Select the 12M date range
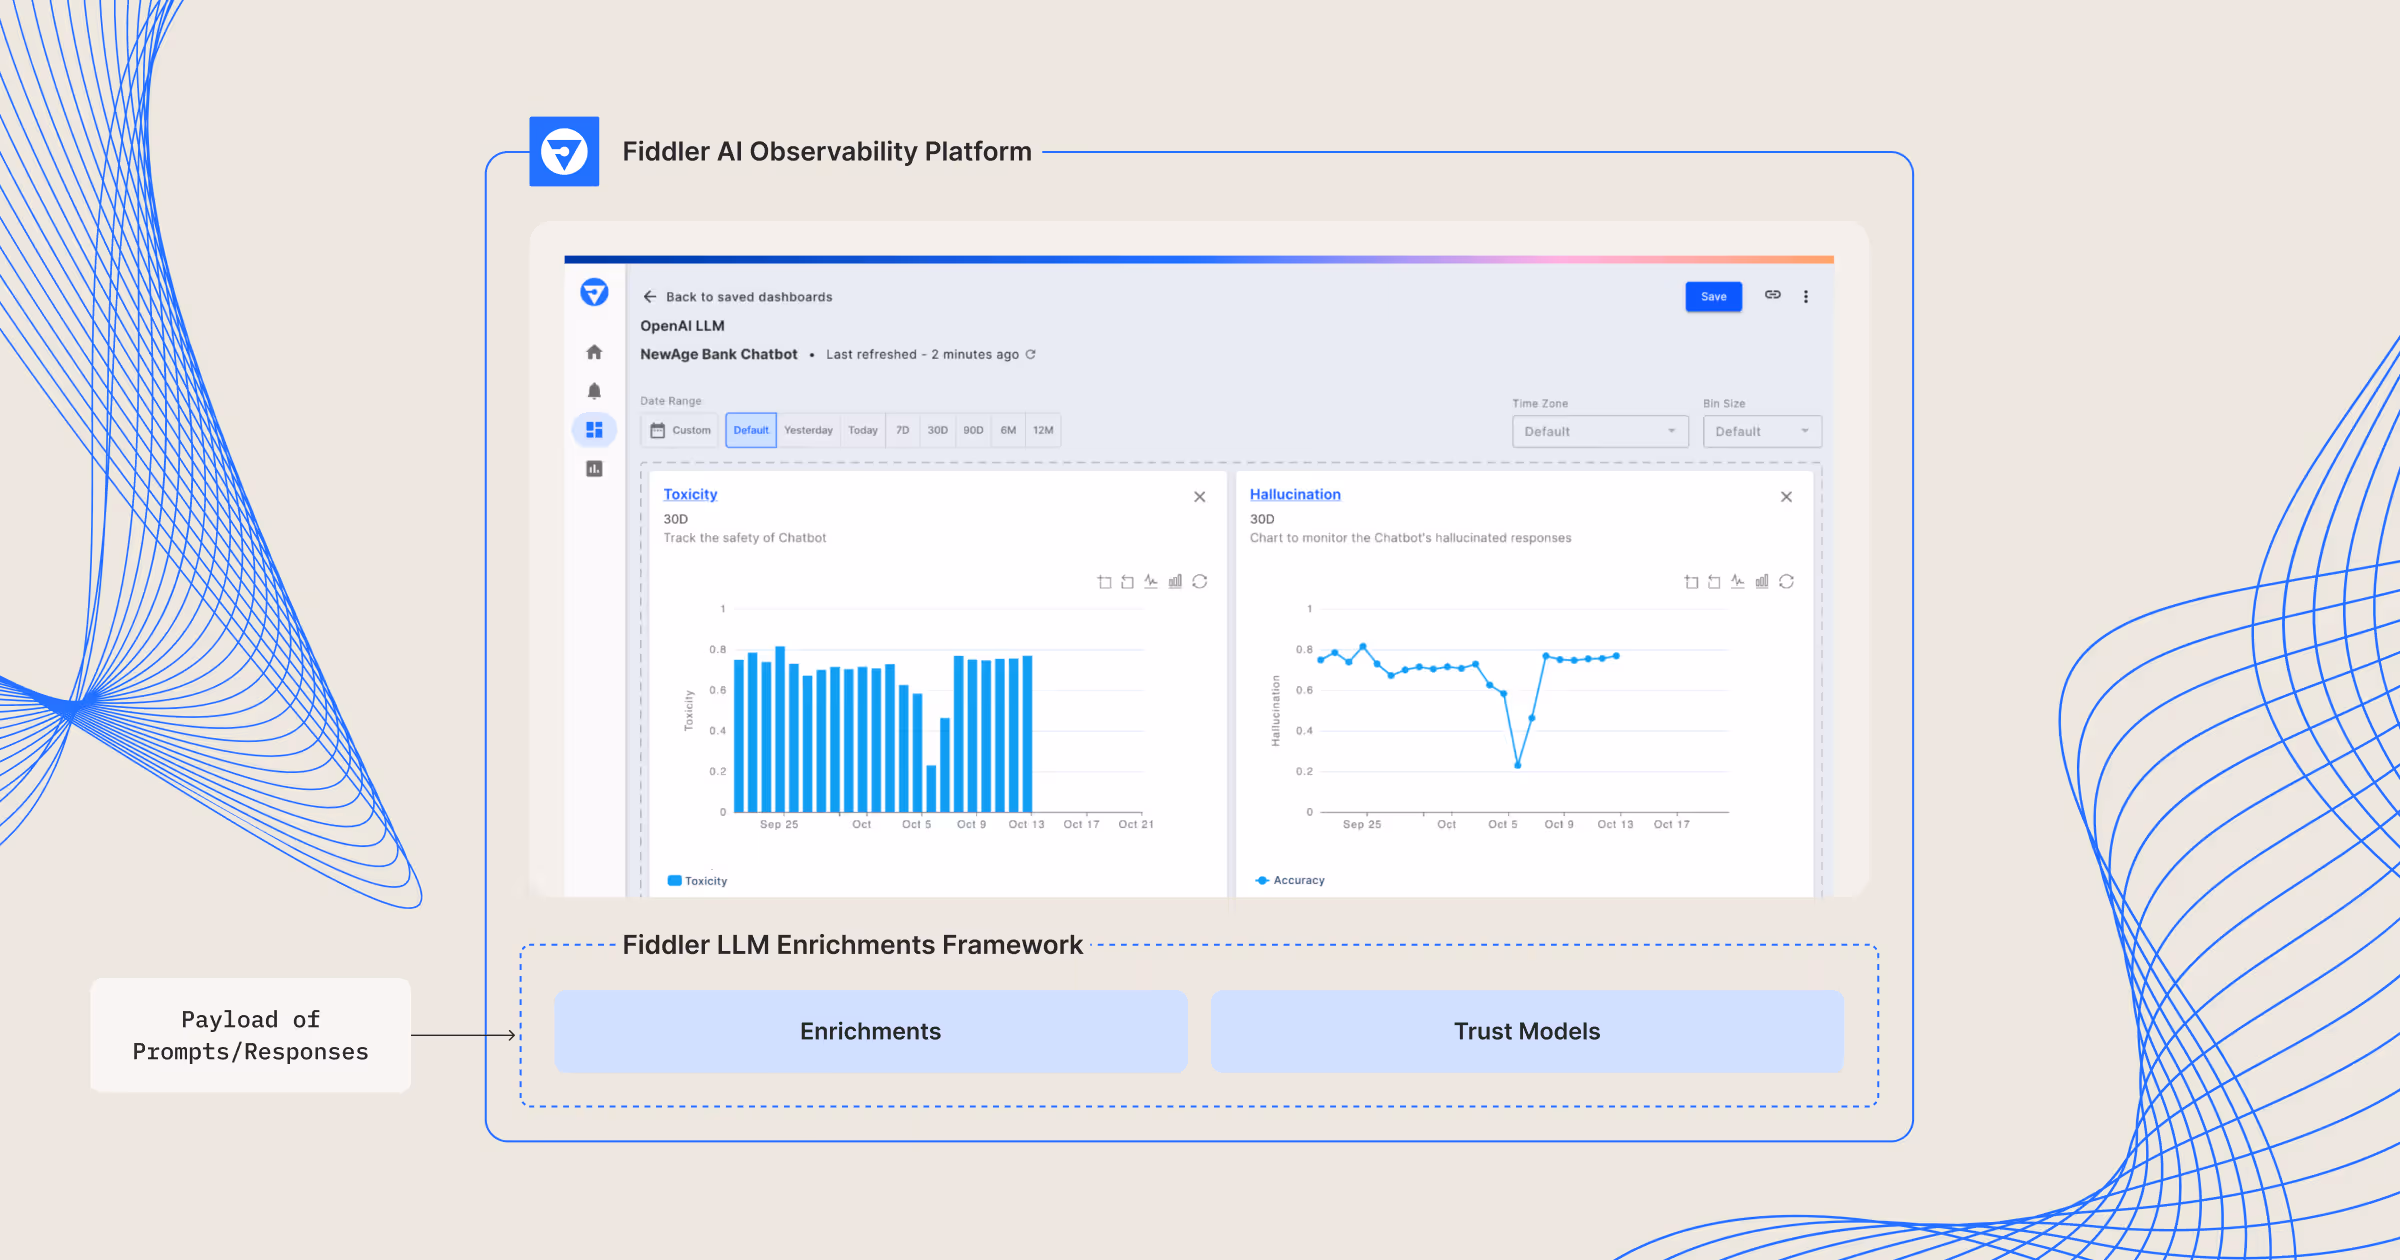The image size is (2400, 1260). point(1043,430)
